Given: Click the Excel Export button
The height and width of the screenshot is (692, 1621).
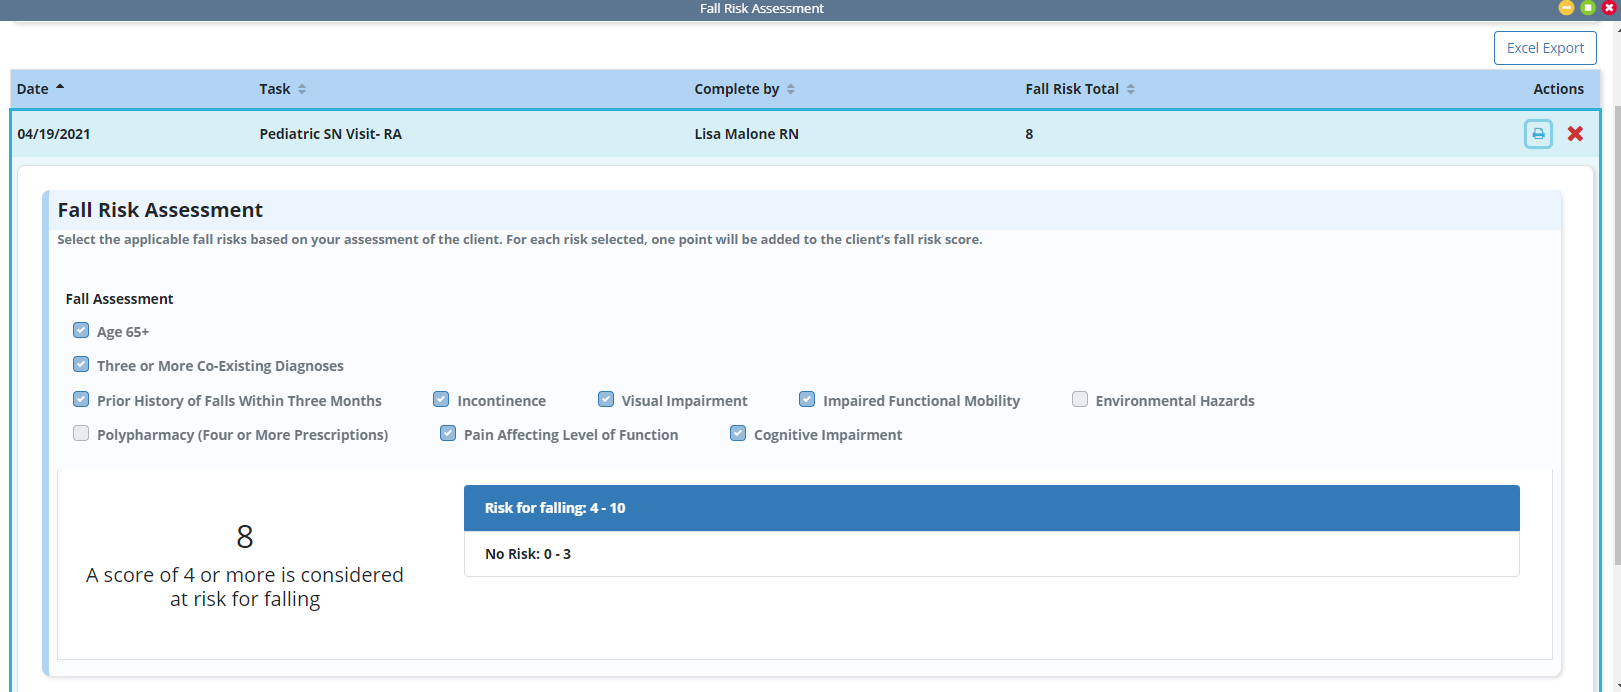Looking at the screenshot, I should pos(1545,48).
